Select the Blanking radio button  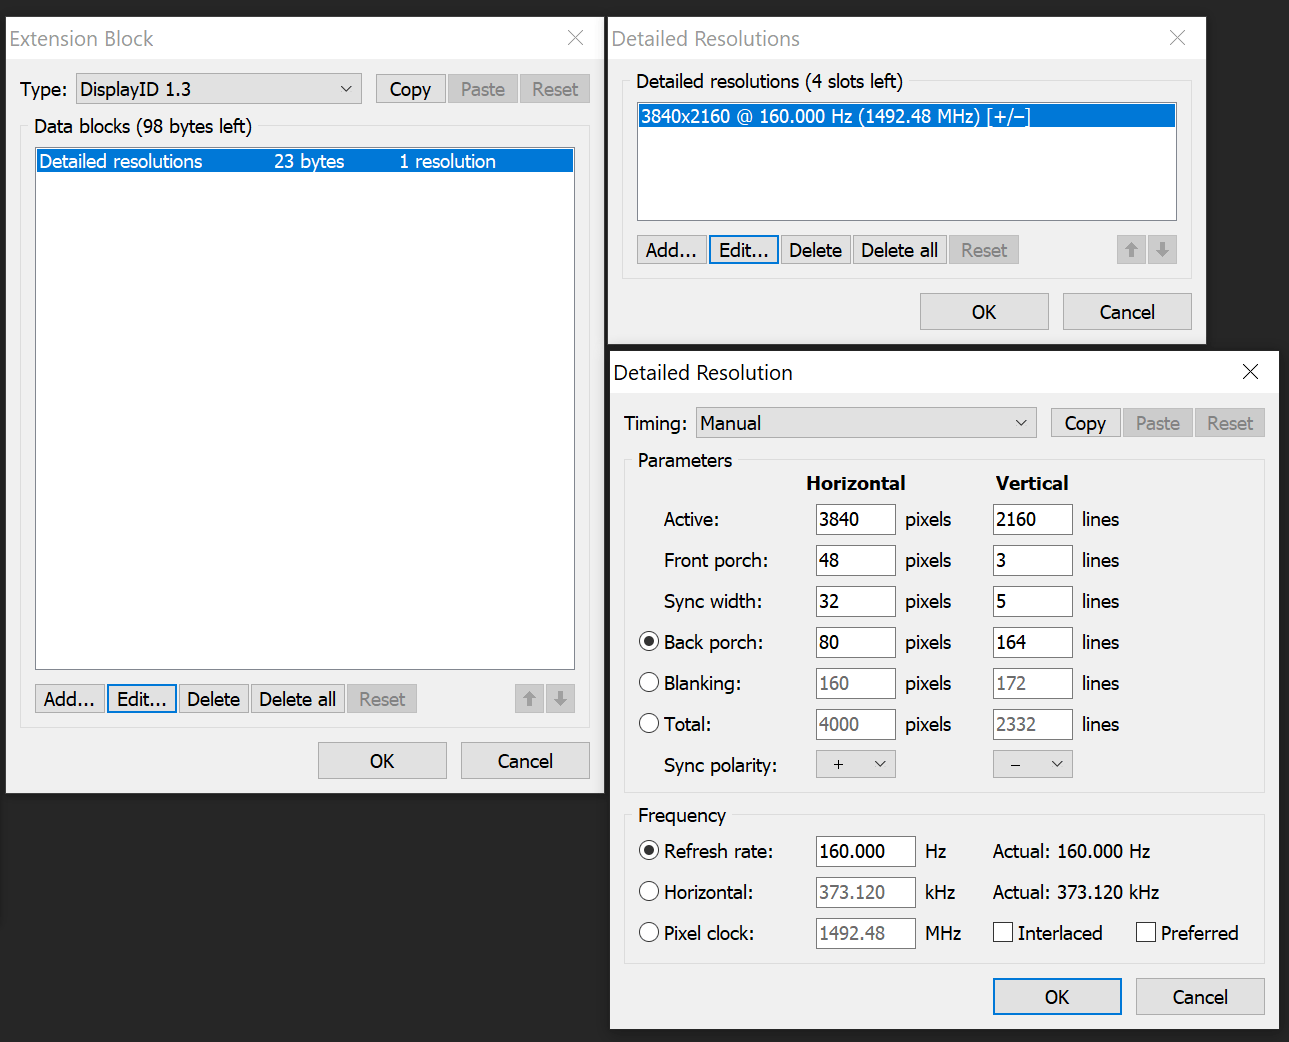point(649,683)
